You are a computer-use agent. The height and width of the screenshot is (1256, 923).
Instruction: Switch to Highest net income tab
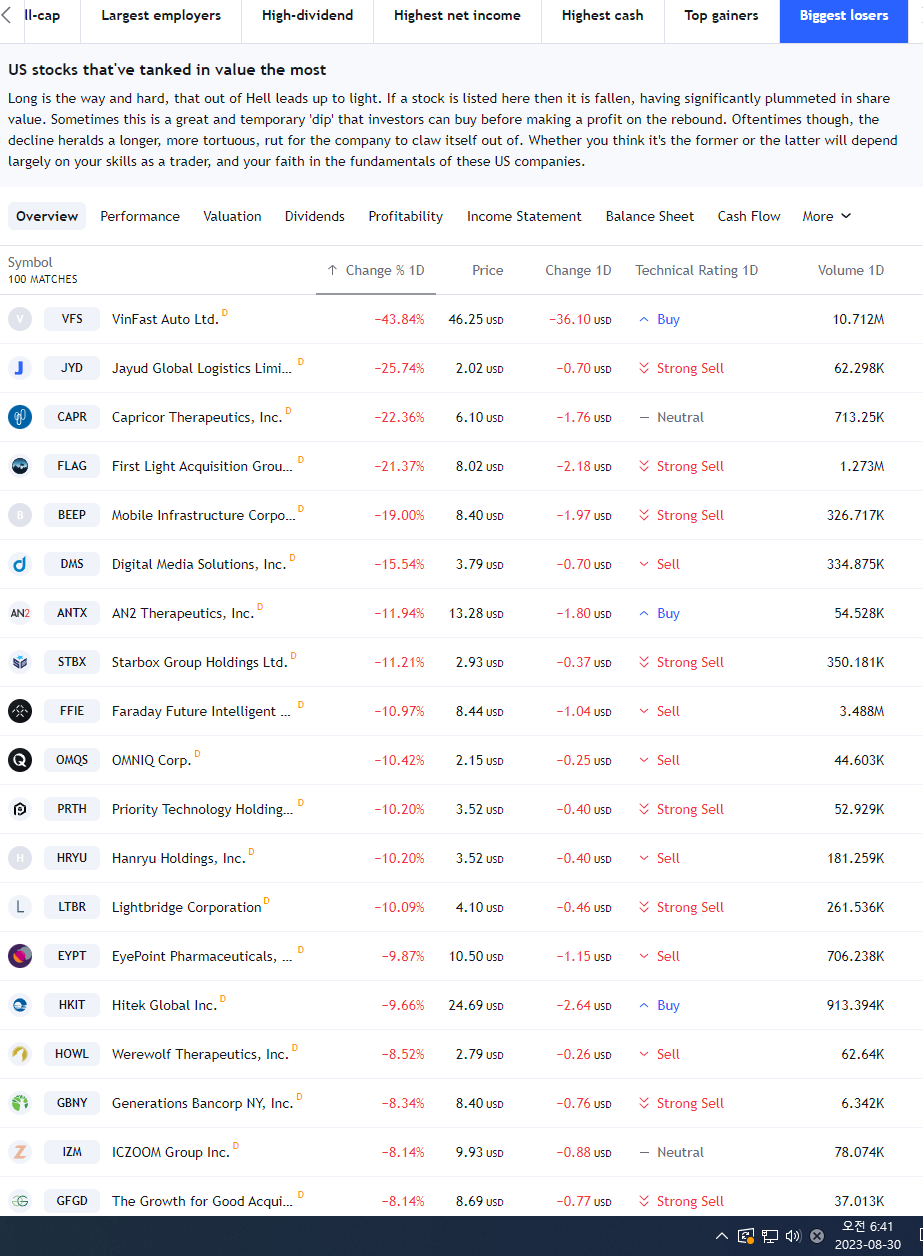pyautogui.click(x=457, y=15)
